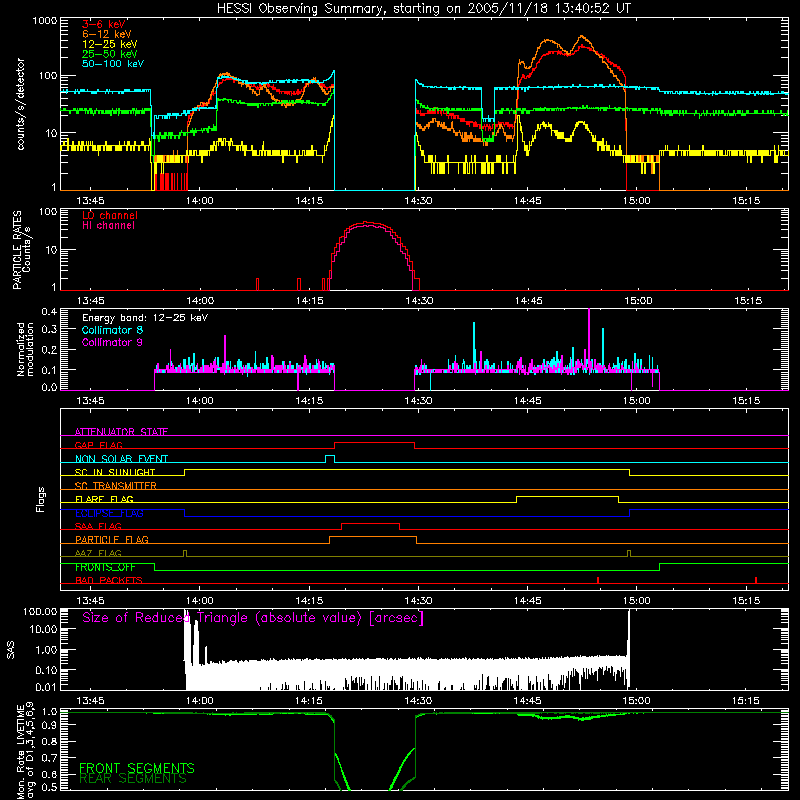Click the Normalized modulation axis label
Screen dimensions: 800x800
pyautogui.click(x=25, y=349)
